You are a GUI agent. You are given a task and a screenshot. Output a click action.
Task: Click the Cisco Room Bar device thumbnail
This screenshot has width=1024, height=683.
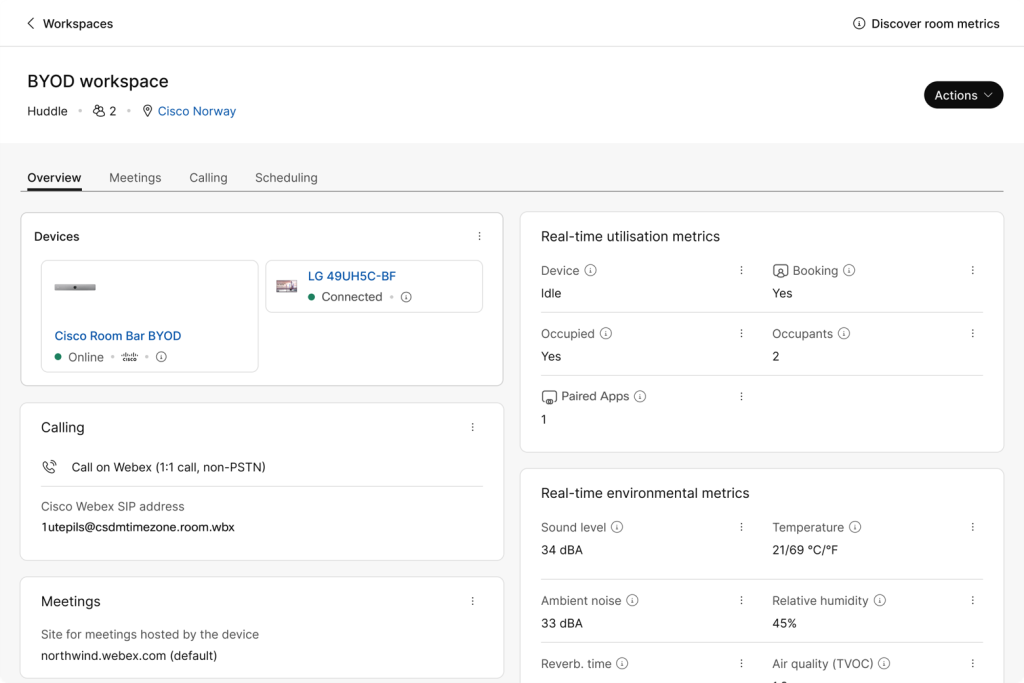[x=75, y=288]
